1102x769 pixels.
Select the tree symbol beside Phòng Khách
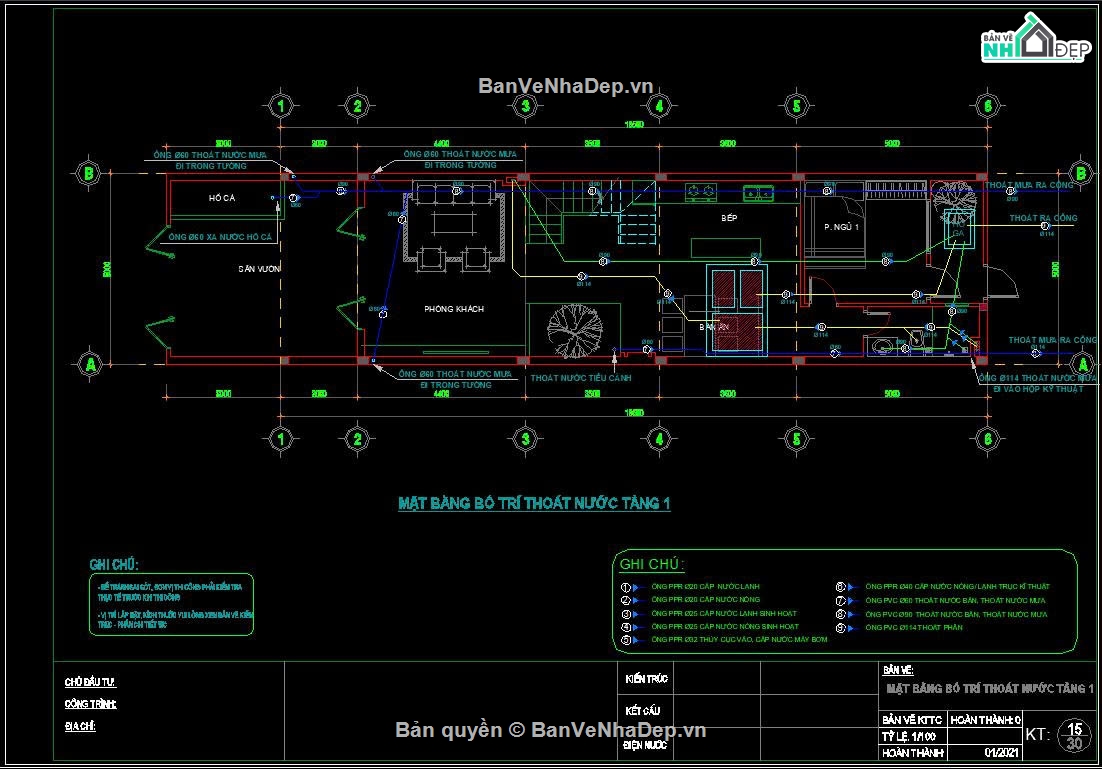pyautogui.click(x=575, y=330)
